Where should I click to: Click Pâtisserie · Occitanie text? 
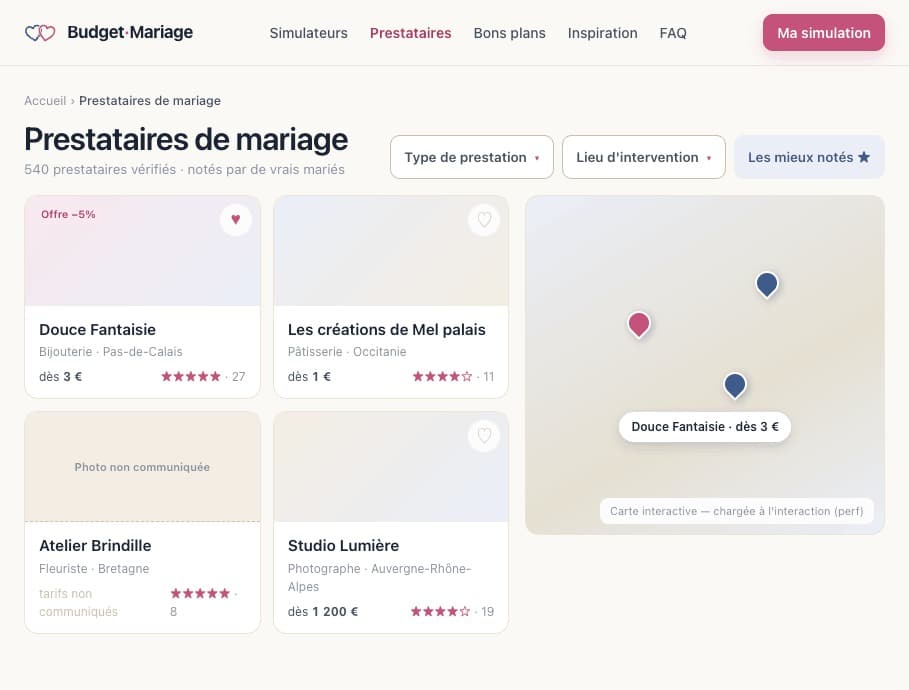coord(347,352)
